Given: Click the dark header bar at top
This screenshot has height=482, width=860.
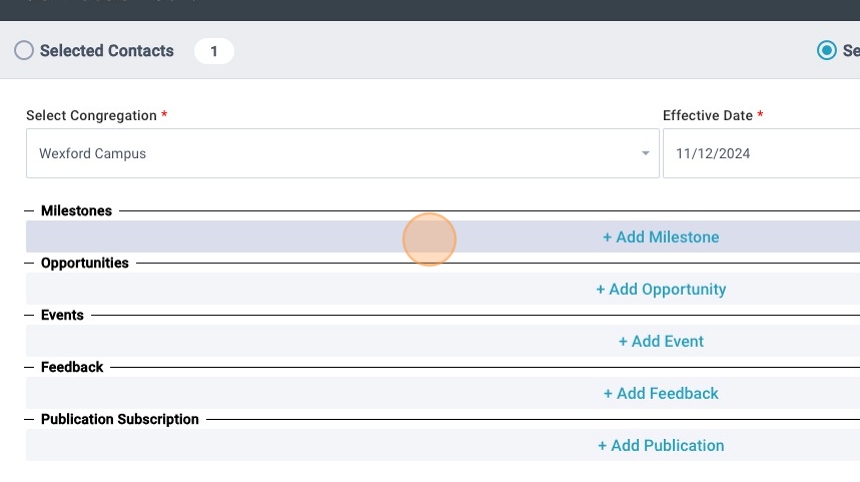Looking at the screenshot, I should point(430,9).
